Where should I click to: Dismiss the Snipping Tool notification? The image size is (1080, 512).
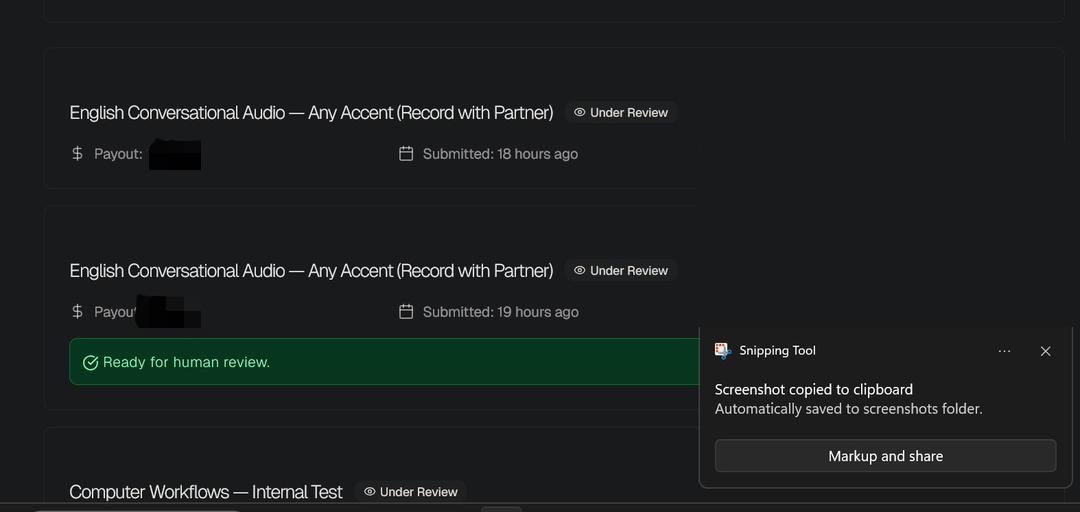1045,351
